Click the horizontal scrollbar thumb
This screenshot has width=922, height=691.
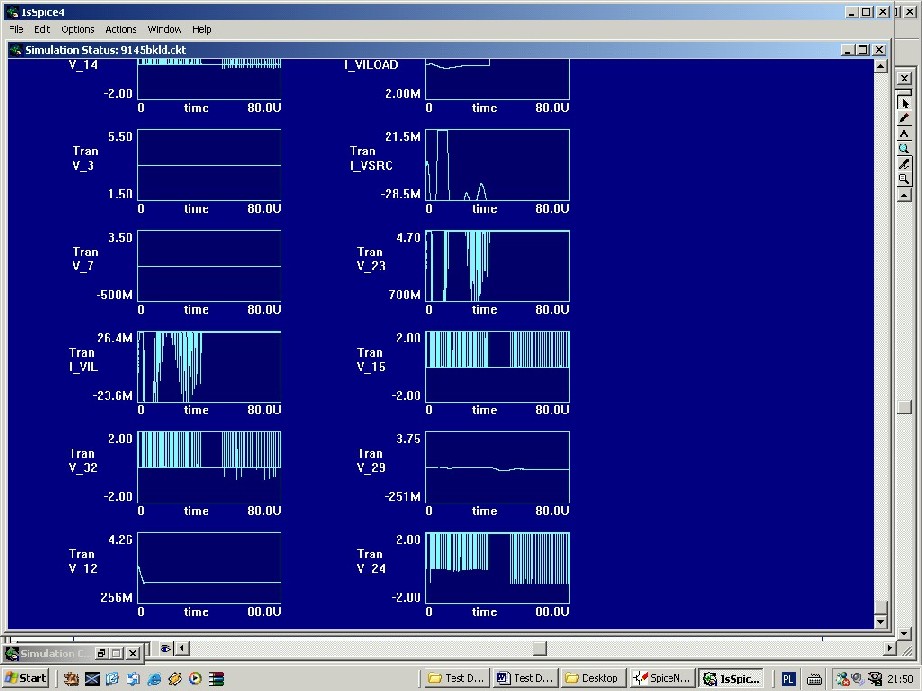tap(539, 648)
